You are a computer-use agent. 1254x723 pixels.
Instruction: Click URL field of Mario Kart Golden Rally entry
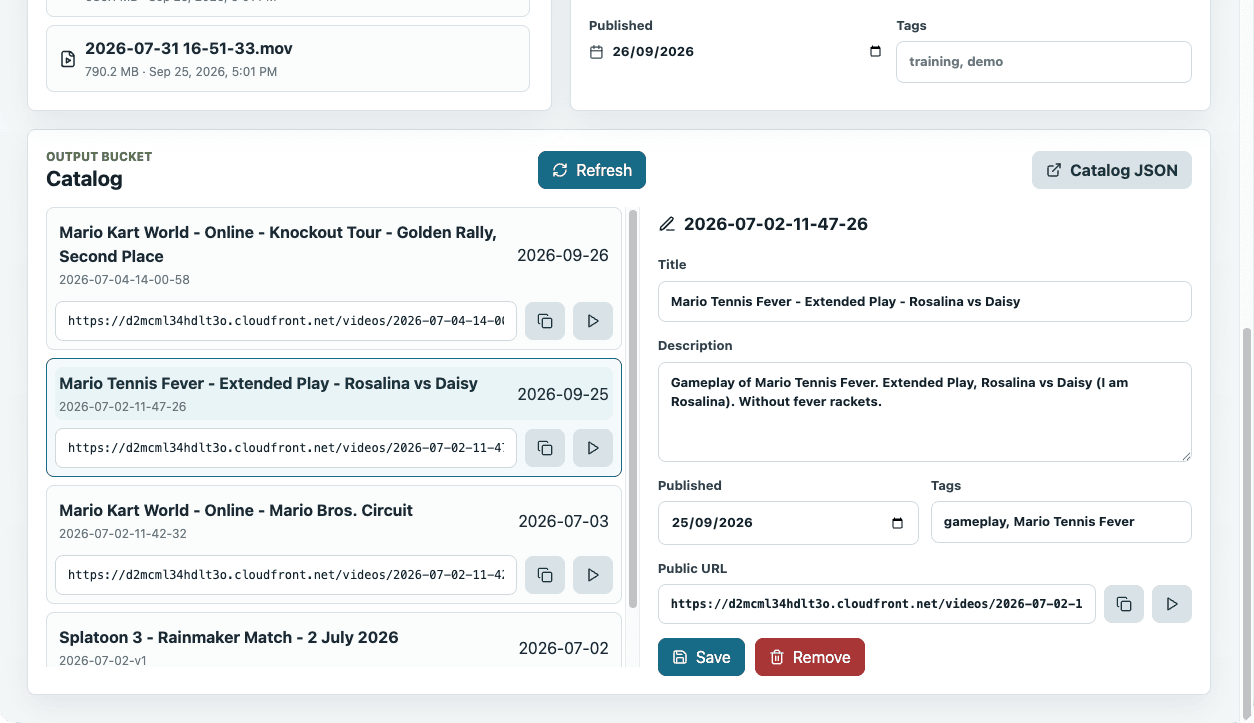coord(286,321)
